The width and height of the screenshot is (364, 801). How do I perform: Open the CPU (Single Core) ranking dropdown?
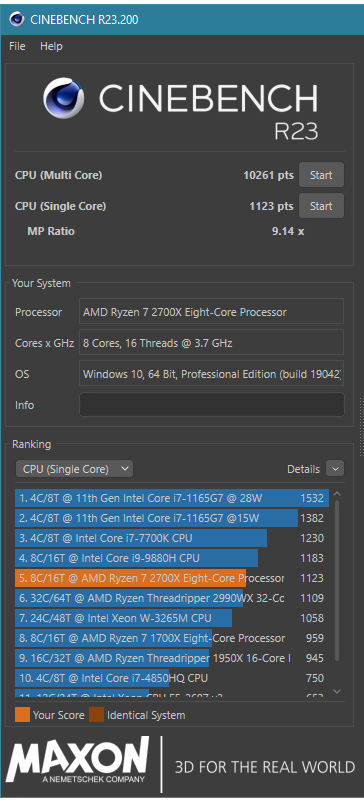pos(74,469)
